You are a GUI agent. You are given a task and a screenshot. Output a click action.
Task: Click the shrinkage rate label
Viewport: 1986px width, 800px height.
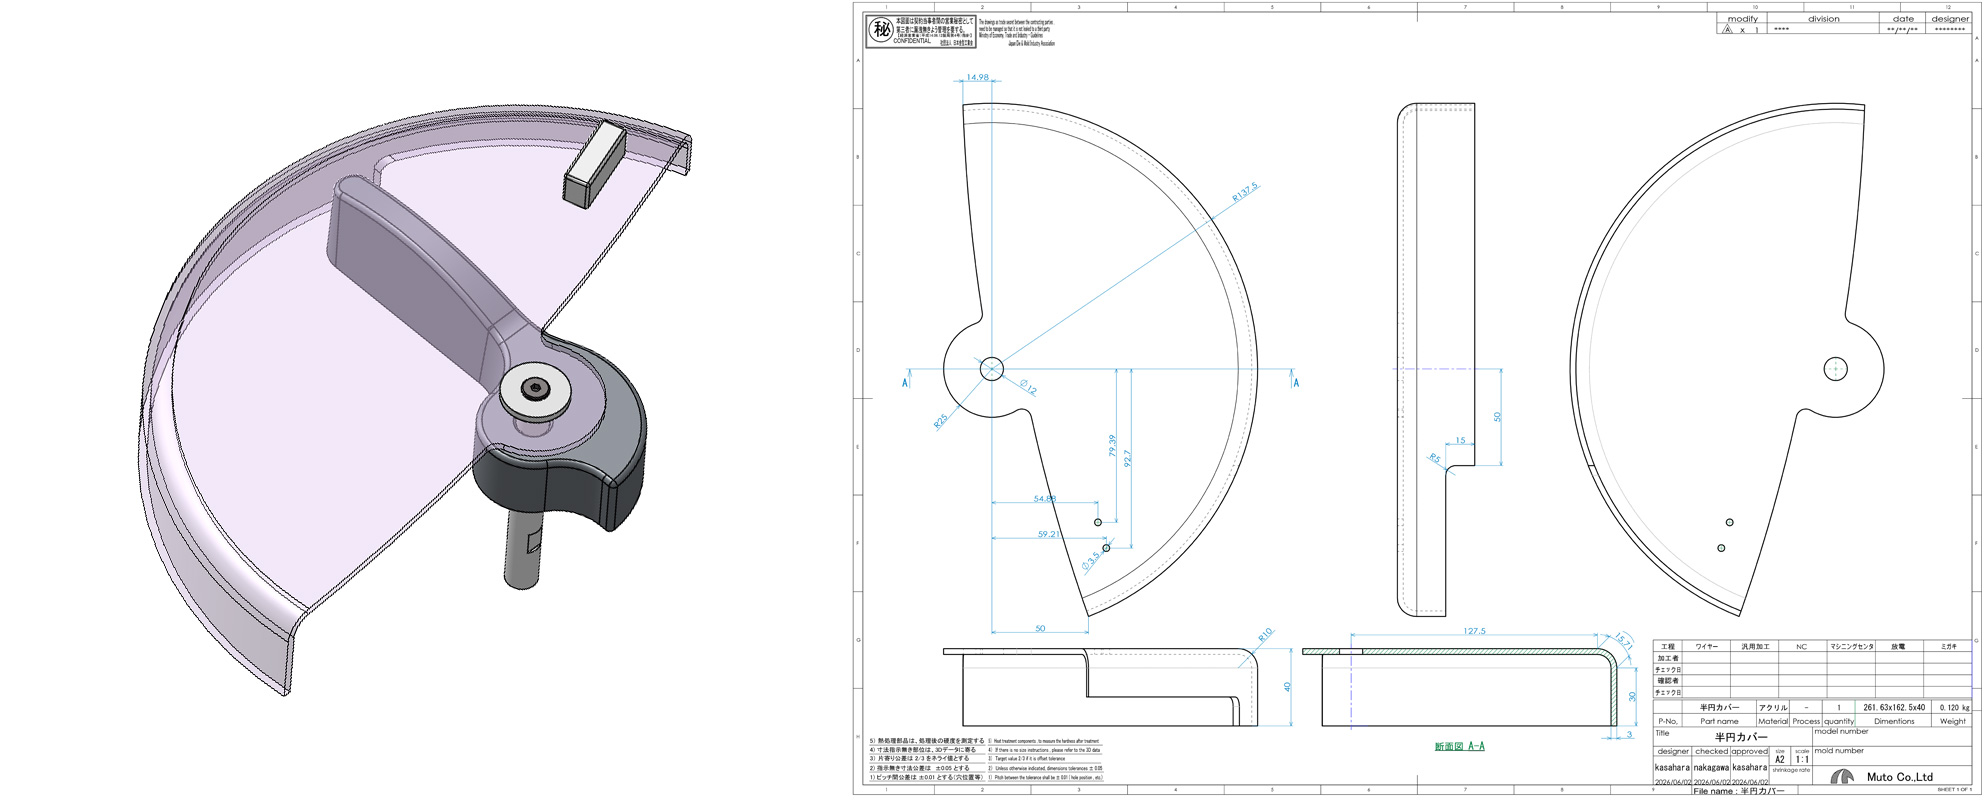tap(1791, 770)
